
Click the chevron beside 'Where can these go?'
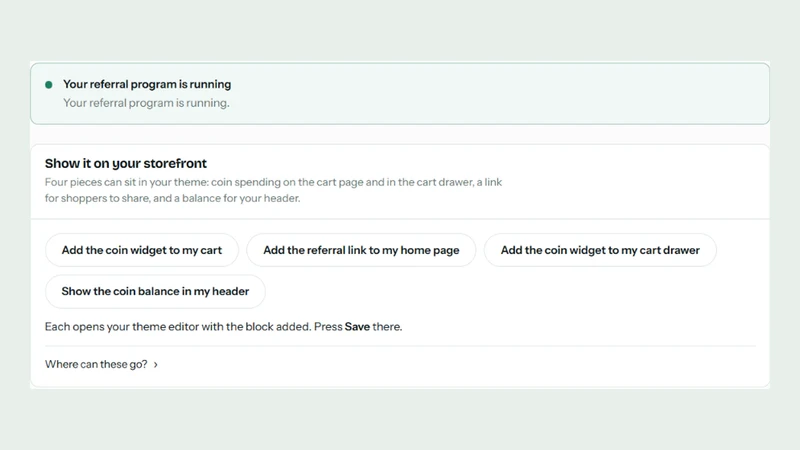(156, 365)
